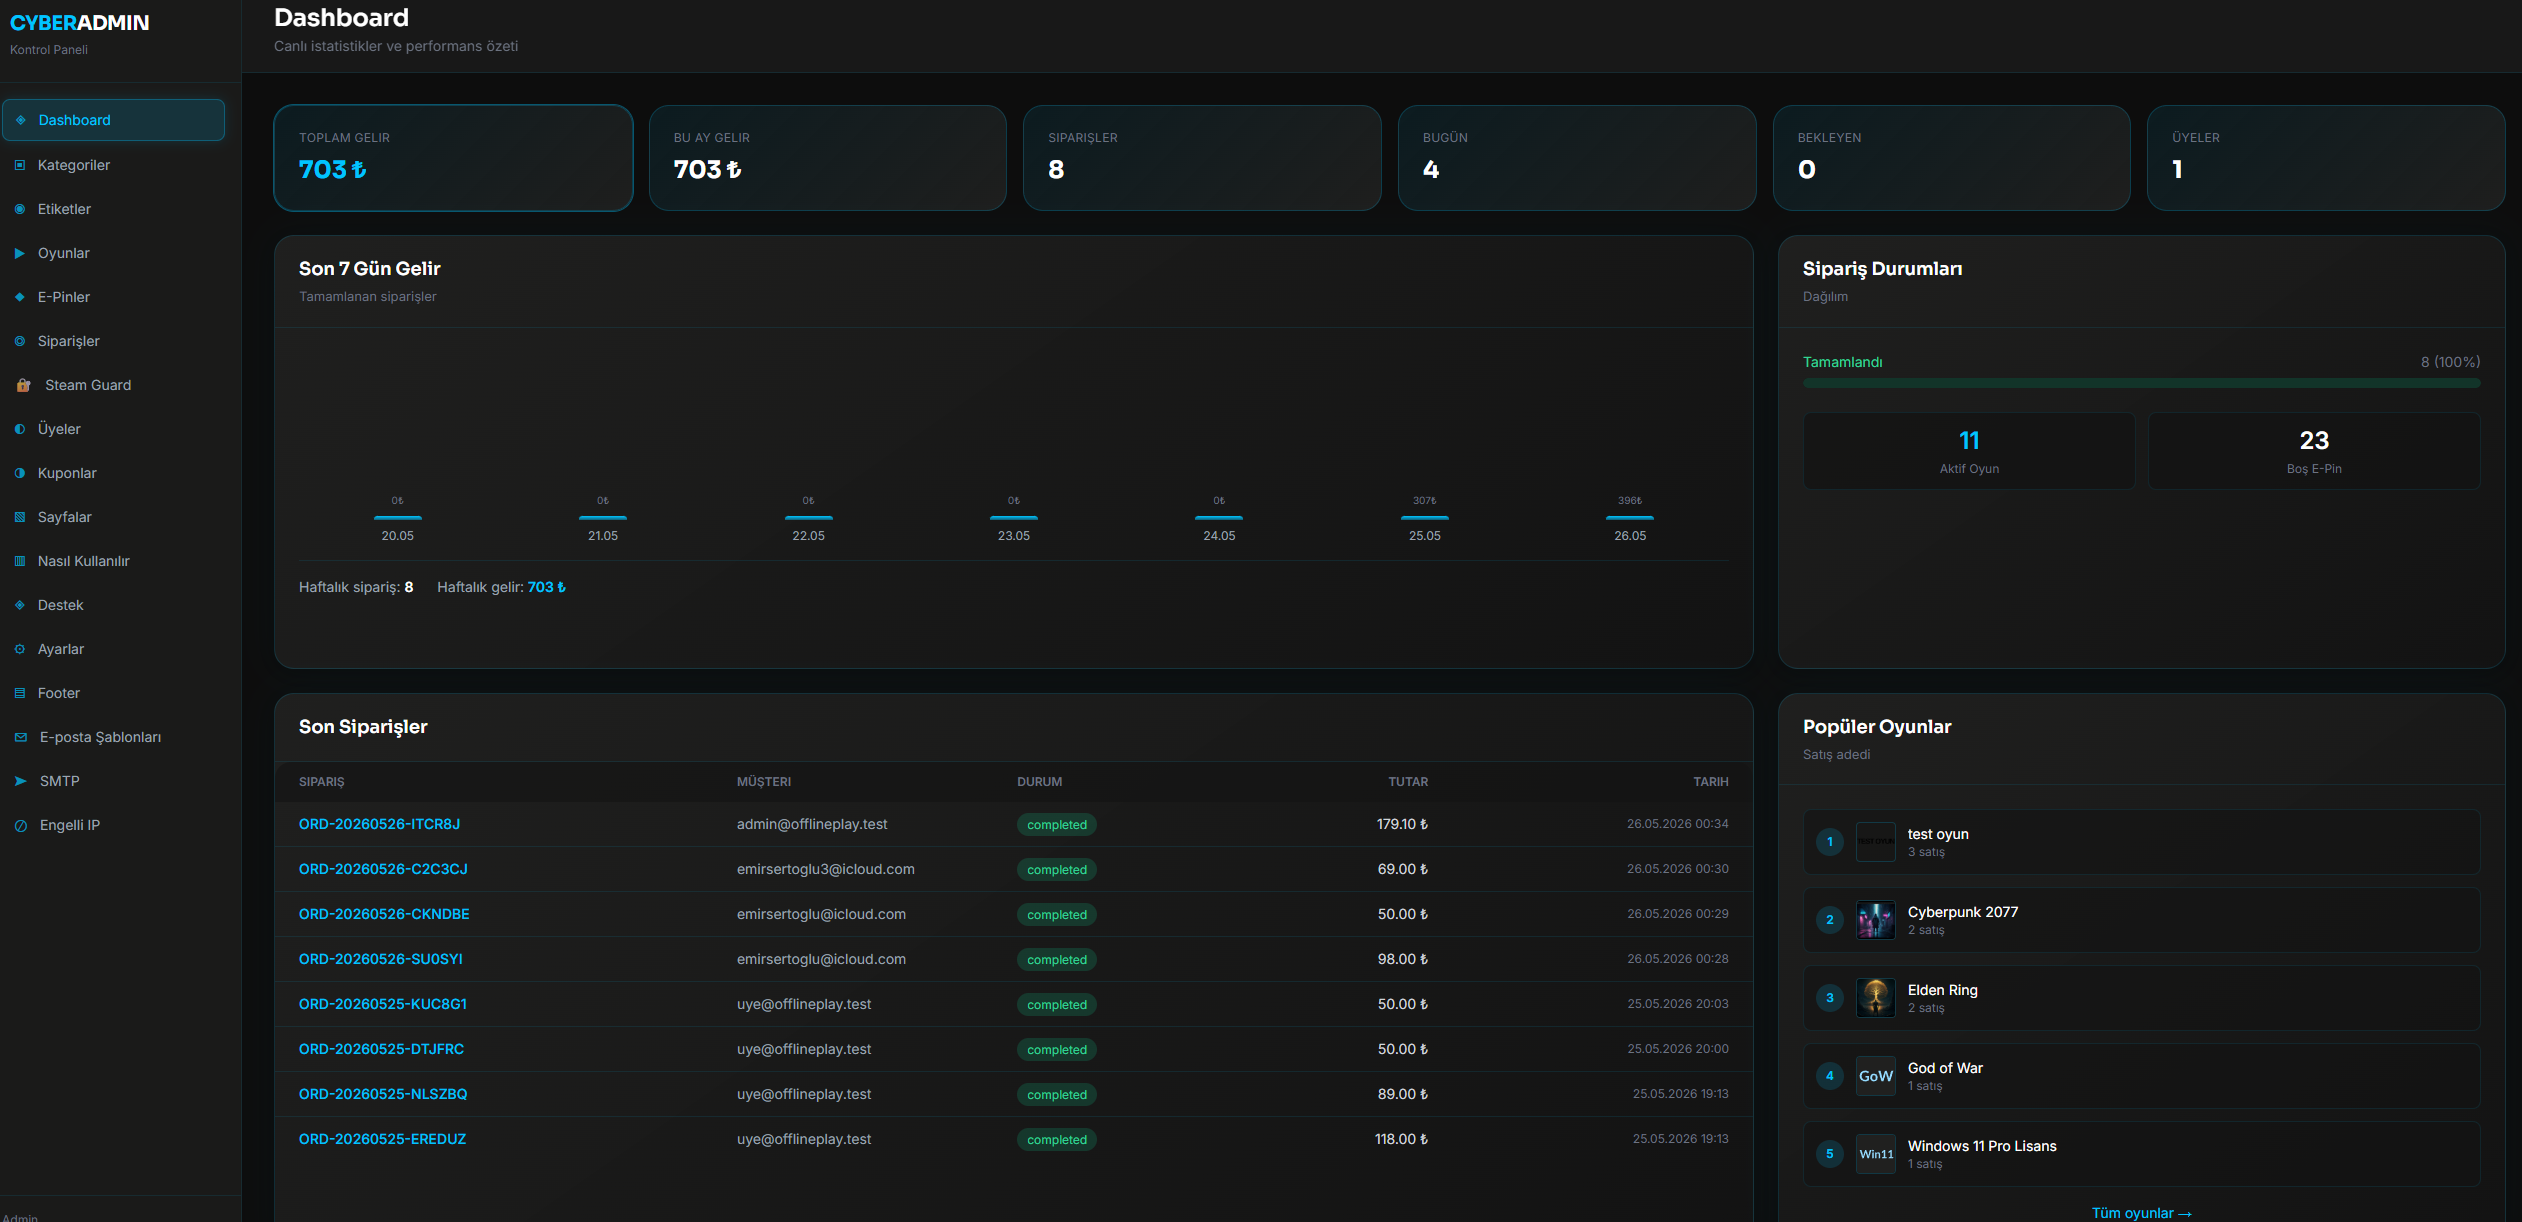Click the Üyeler sidebar icon
Screen dimensions: 2522x1222
[x=20, y=429]
